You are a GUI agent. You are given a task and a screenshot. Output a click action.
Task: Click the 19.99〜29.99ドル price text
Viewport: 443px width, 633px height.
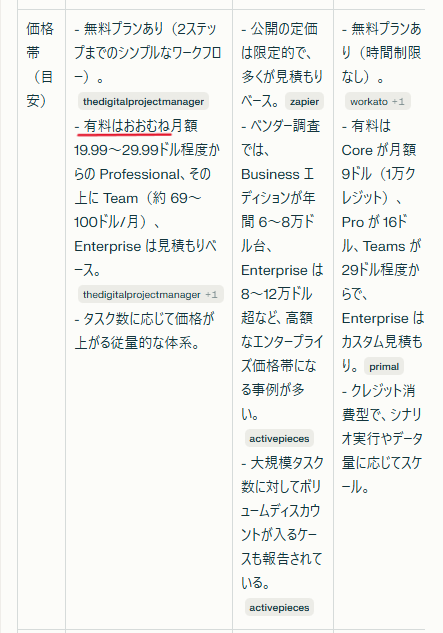tap(126, 150)
